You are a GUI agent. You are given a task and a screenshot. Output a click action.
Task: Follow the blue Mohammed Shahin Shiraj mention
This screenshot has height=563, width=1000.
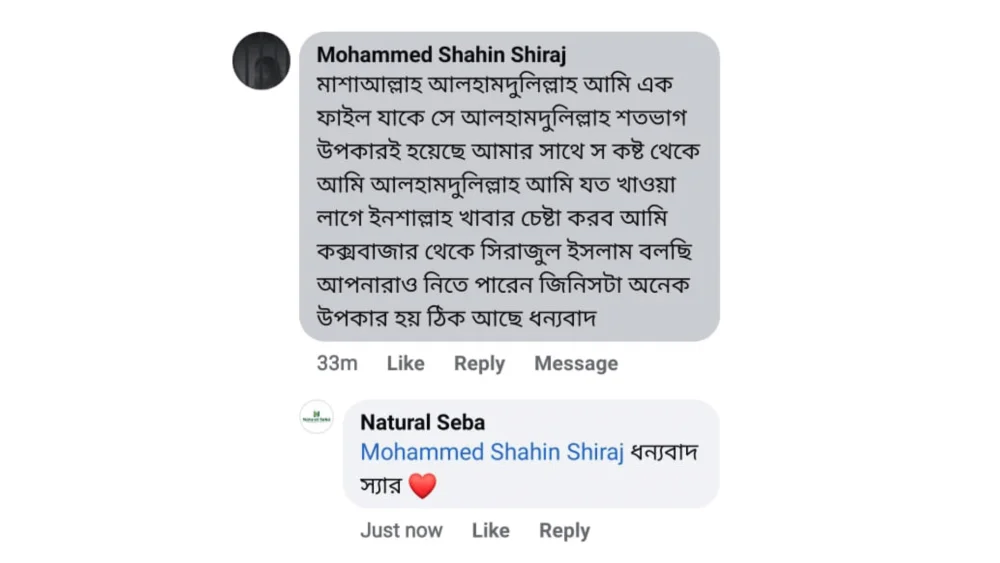(492, 452)
